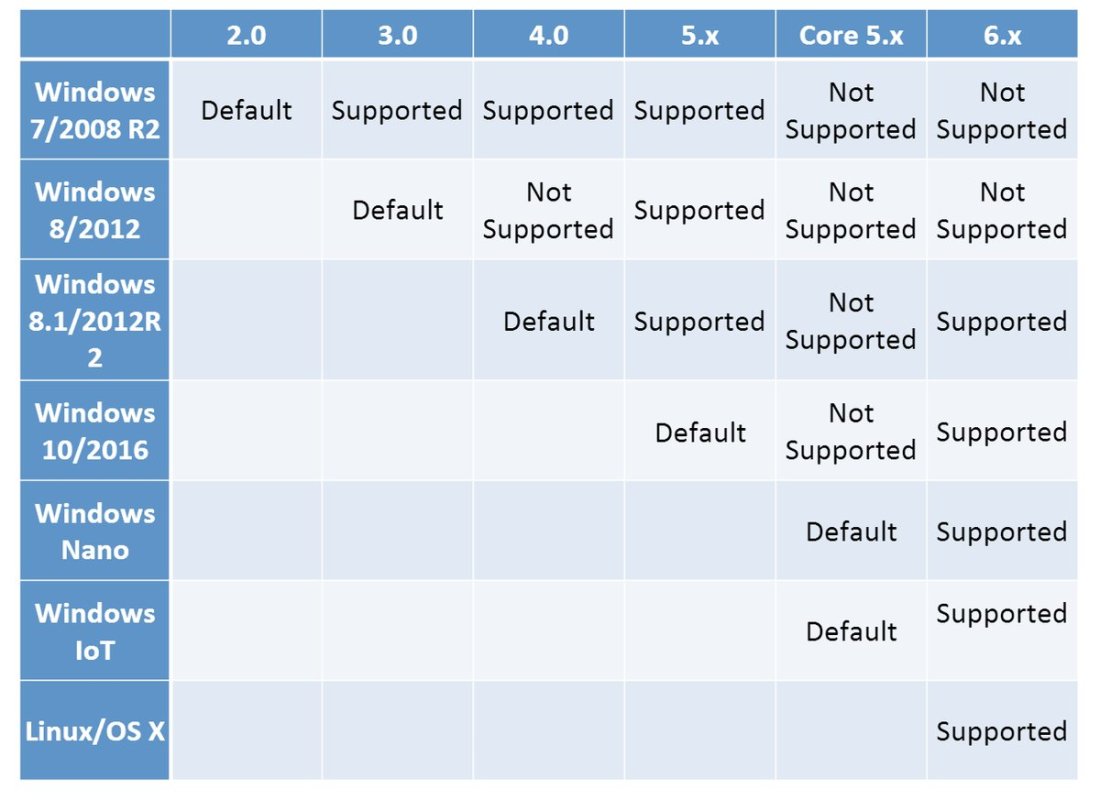Viewport: 1100px width, 800px height.
Task: Click the Windows Nano row header
Action: click(x=95, y=531)
